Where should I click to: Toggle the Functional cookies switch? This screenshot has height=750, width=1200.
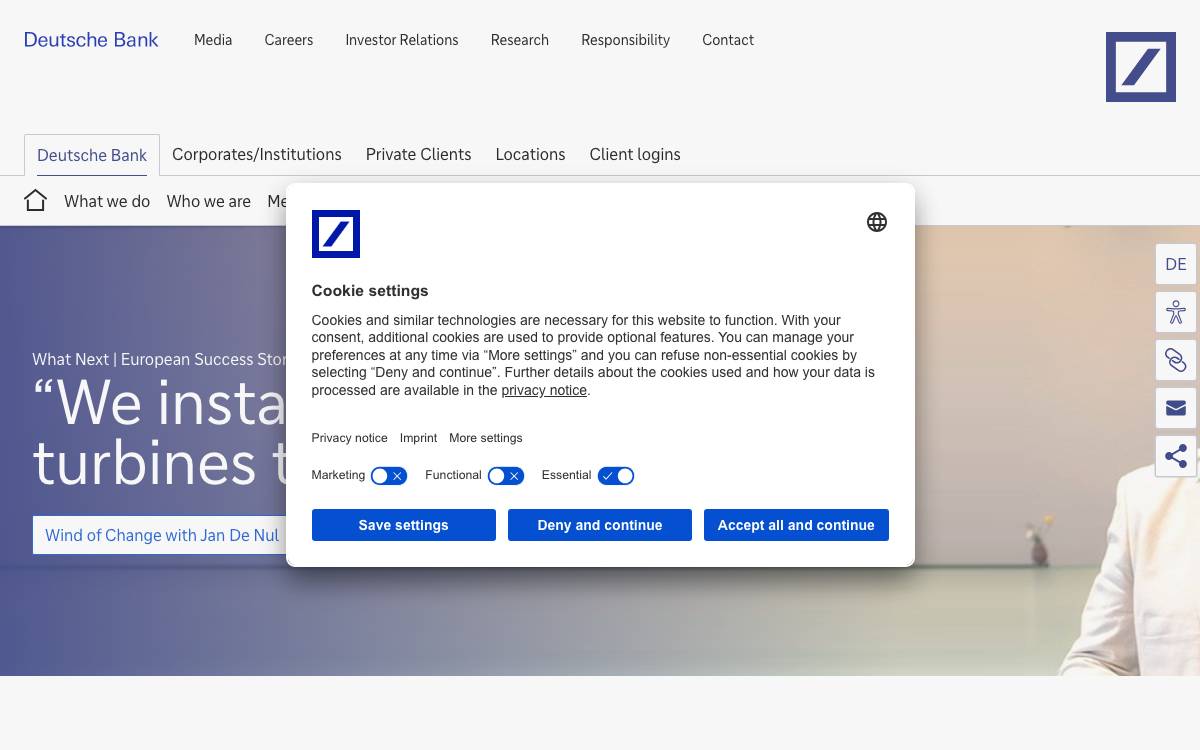(x=506, y=476)
